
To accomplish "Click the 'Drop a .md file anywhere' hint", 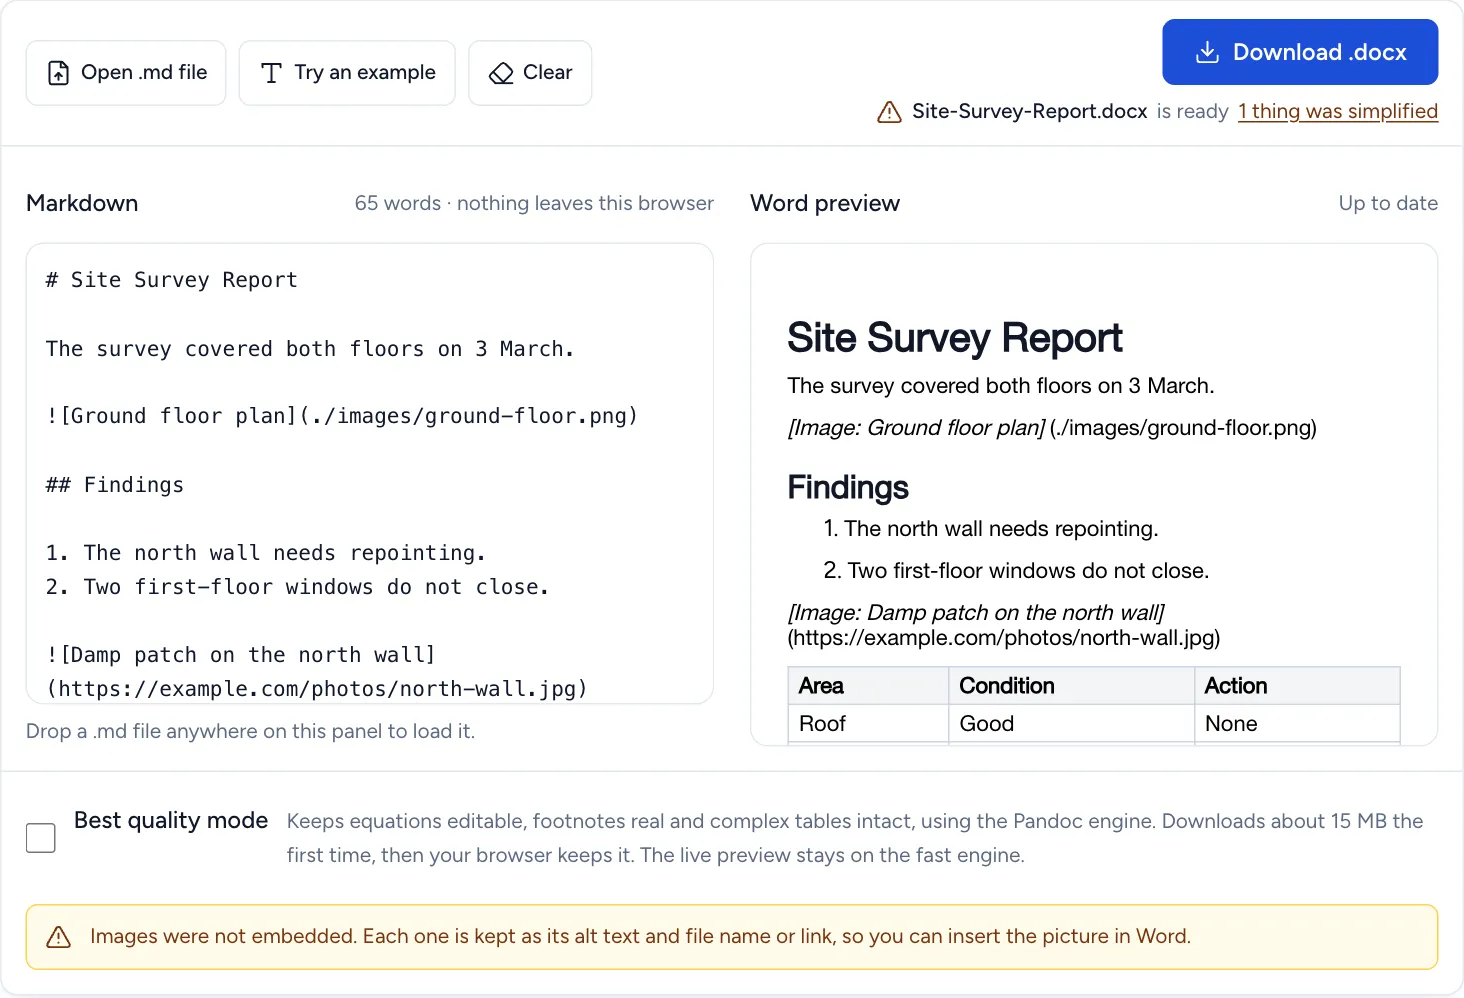I will 251,731.
